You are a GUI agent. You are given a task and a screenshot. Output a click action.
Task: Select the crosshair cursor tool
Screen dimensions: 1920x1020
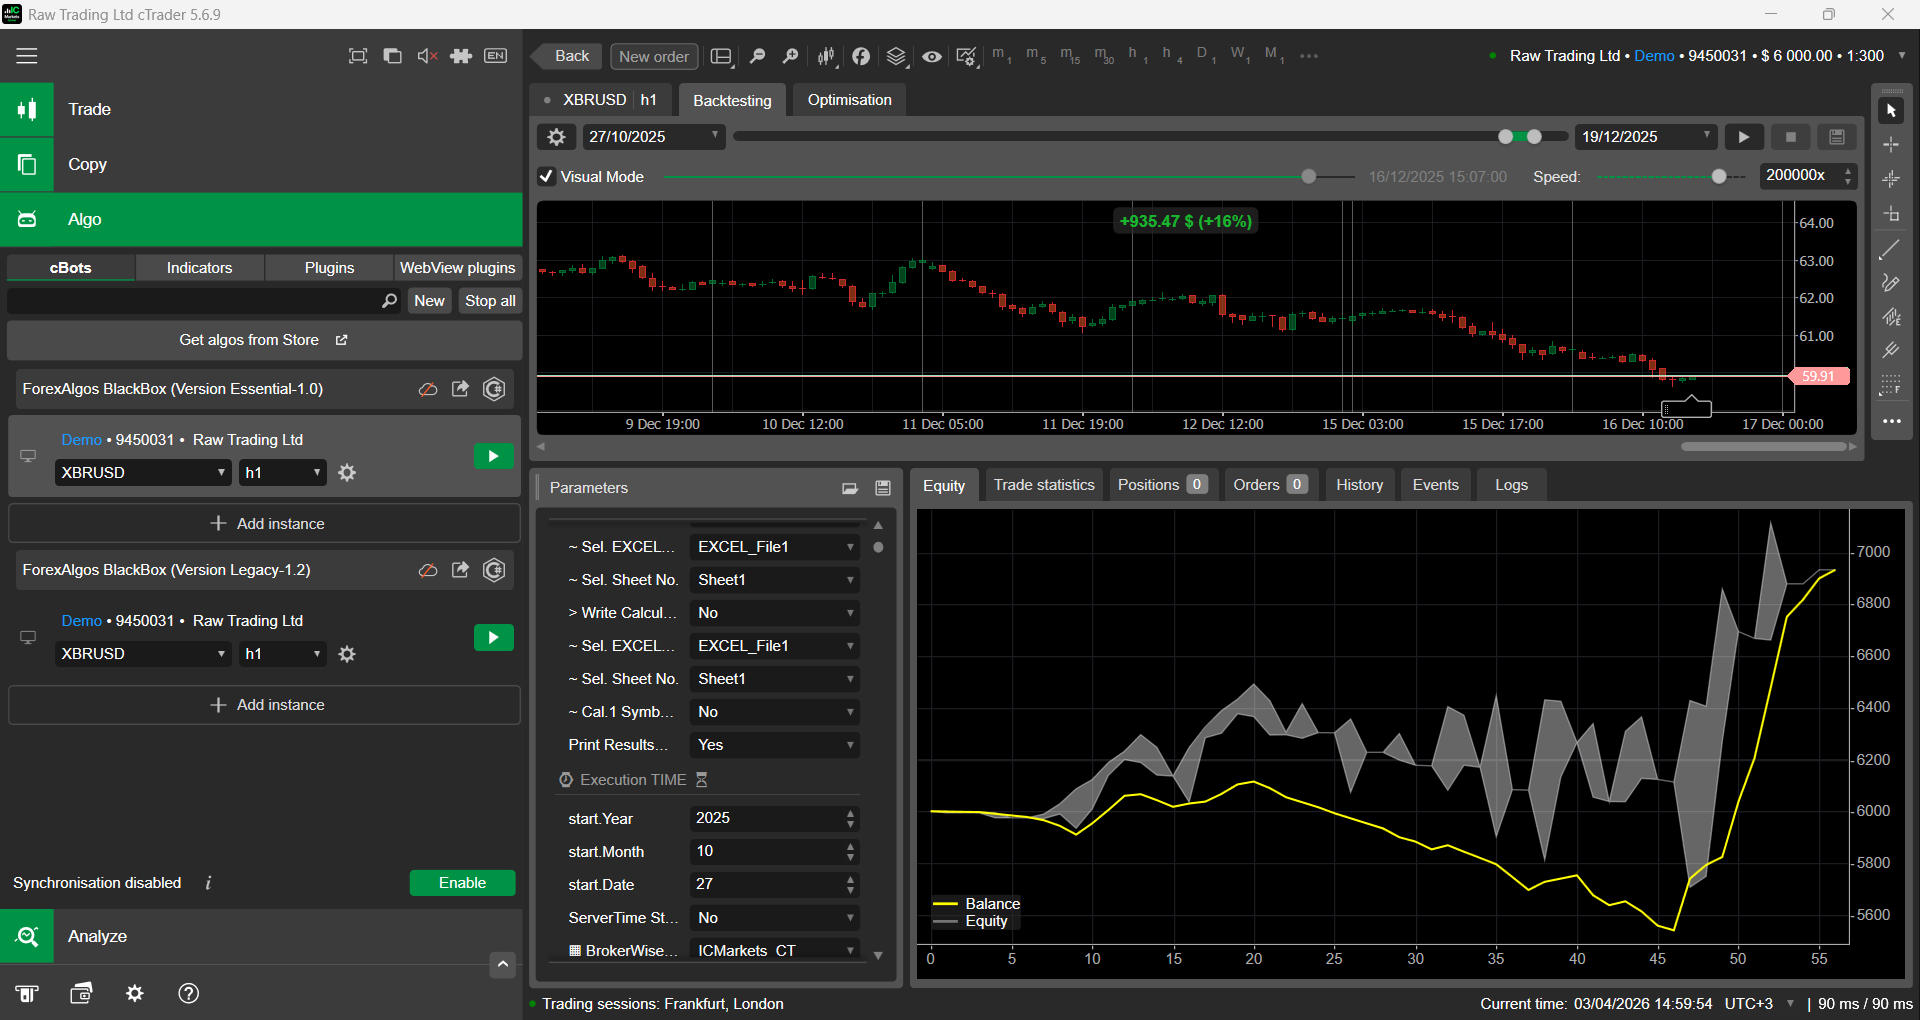coord(1890,145)
